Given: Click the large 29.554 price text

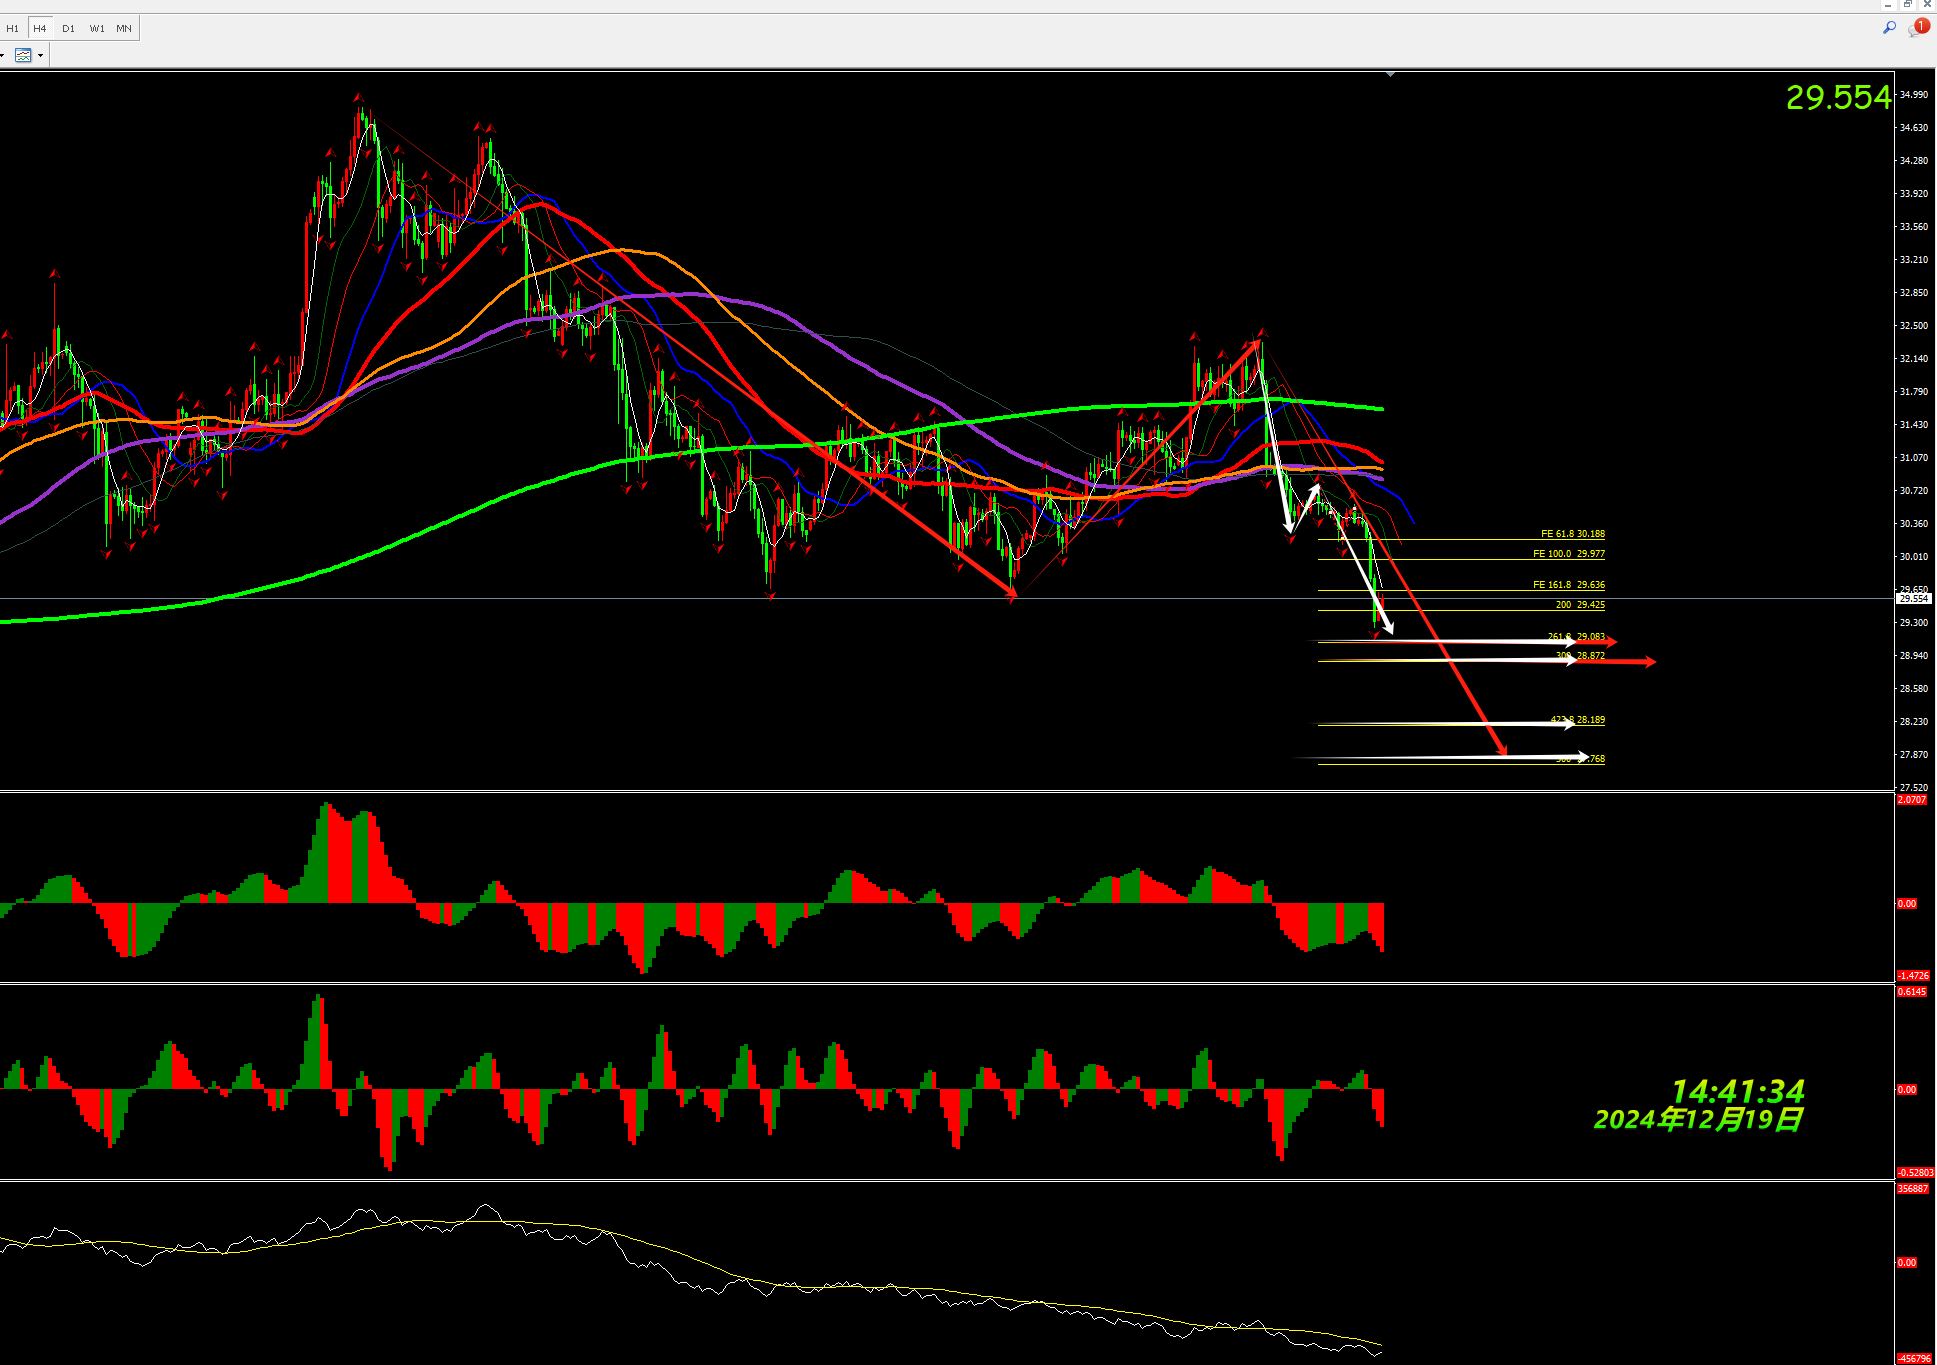Looking at the screenshot, I should [1838, 98].
